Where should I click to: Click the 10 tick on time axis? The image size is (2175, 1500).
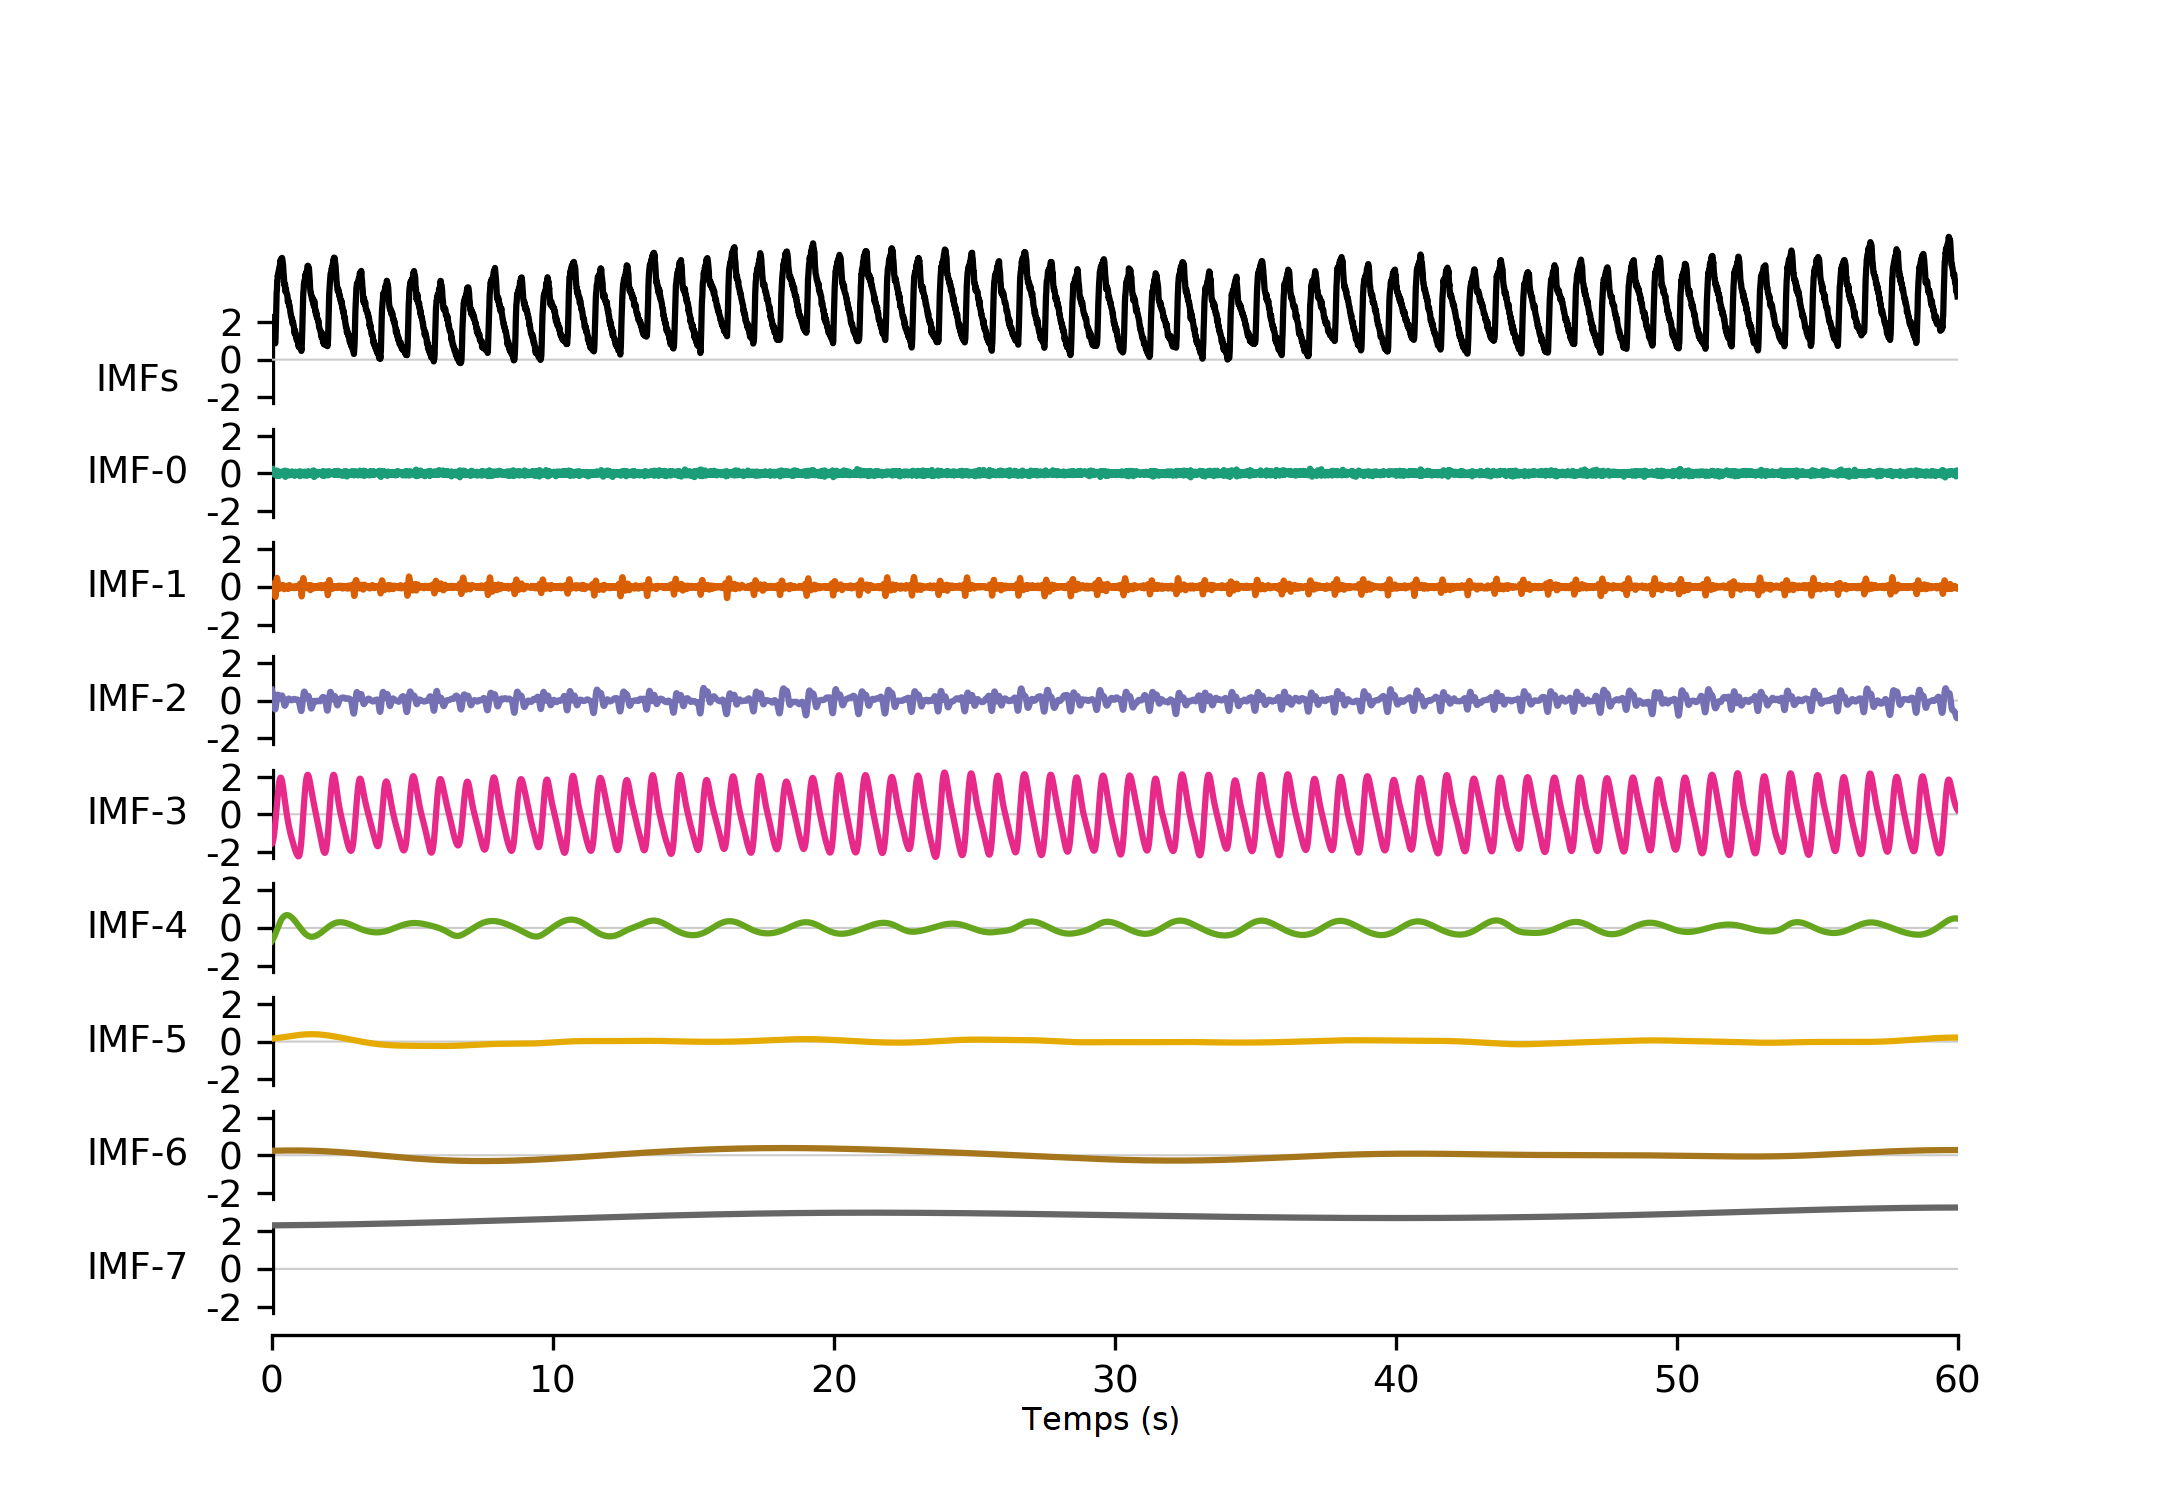pos(552,1381)
